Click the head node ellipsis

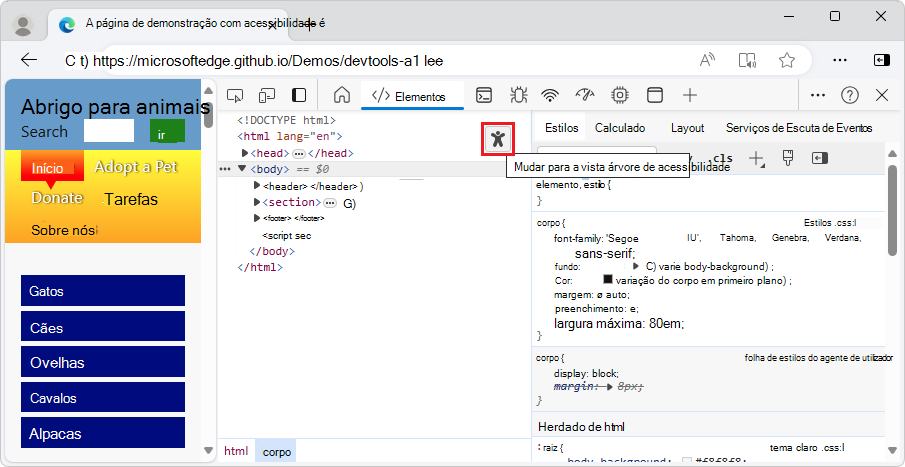(x=298, y=154)
